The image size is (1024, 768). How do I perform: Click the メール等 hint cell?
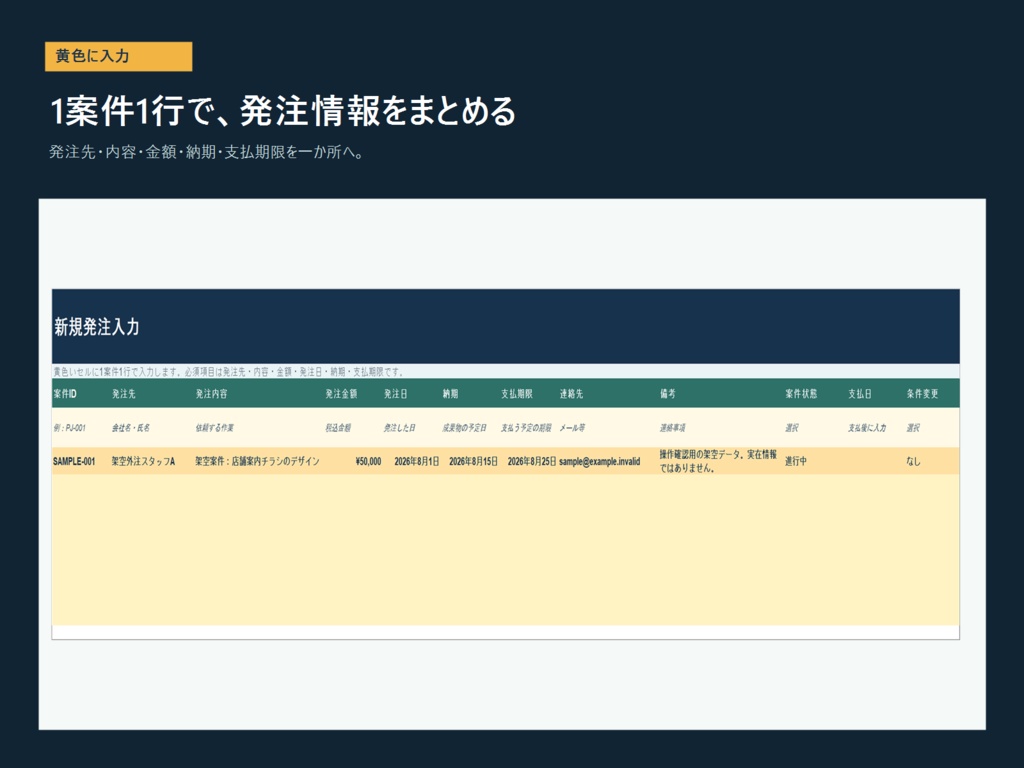coord(572,428)
